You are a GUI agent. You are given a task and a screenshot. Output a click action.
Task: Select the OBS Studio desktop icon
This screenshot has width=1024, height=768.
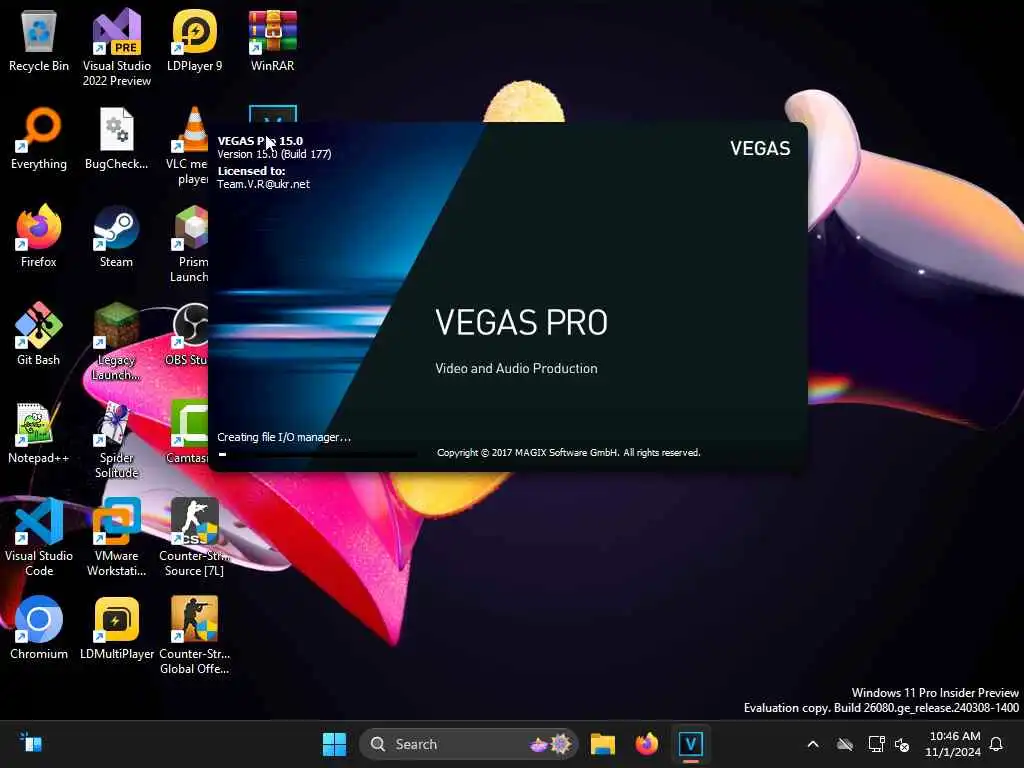188,334
